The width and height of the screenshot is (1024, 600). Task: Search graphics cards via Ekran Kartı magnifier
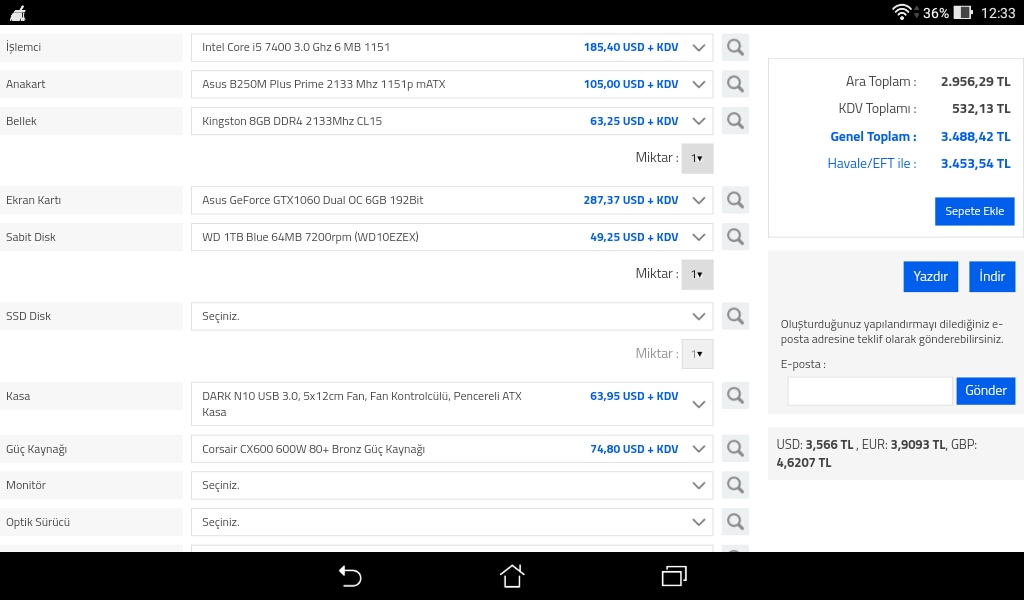pyautogui.click(x=735, y=200)
